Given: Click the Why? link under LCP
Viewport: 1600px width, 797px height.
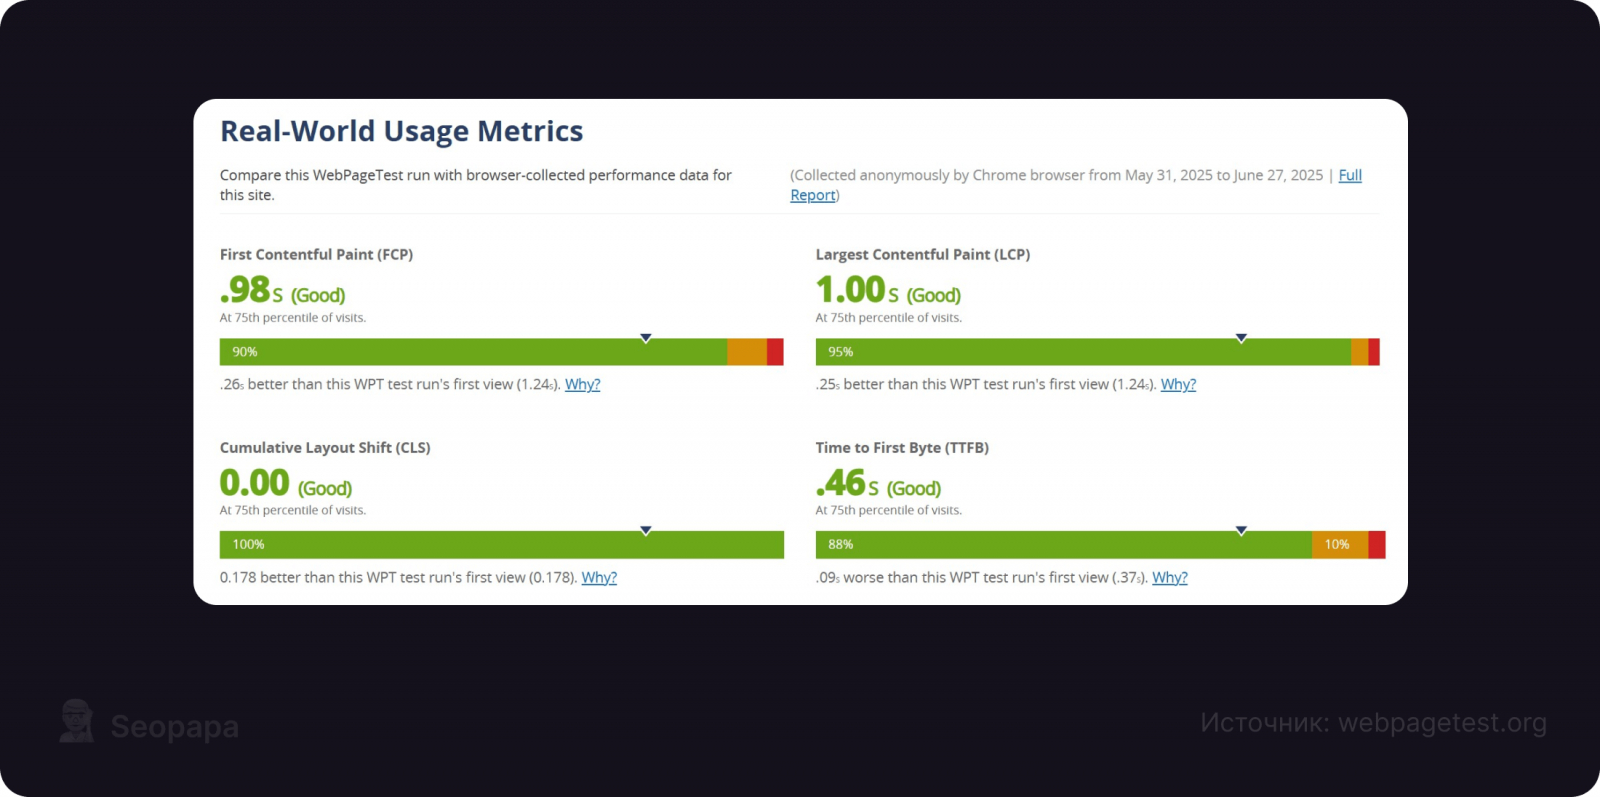Looking at the screenshot, I should [1178, 385].
